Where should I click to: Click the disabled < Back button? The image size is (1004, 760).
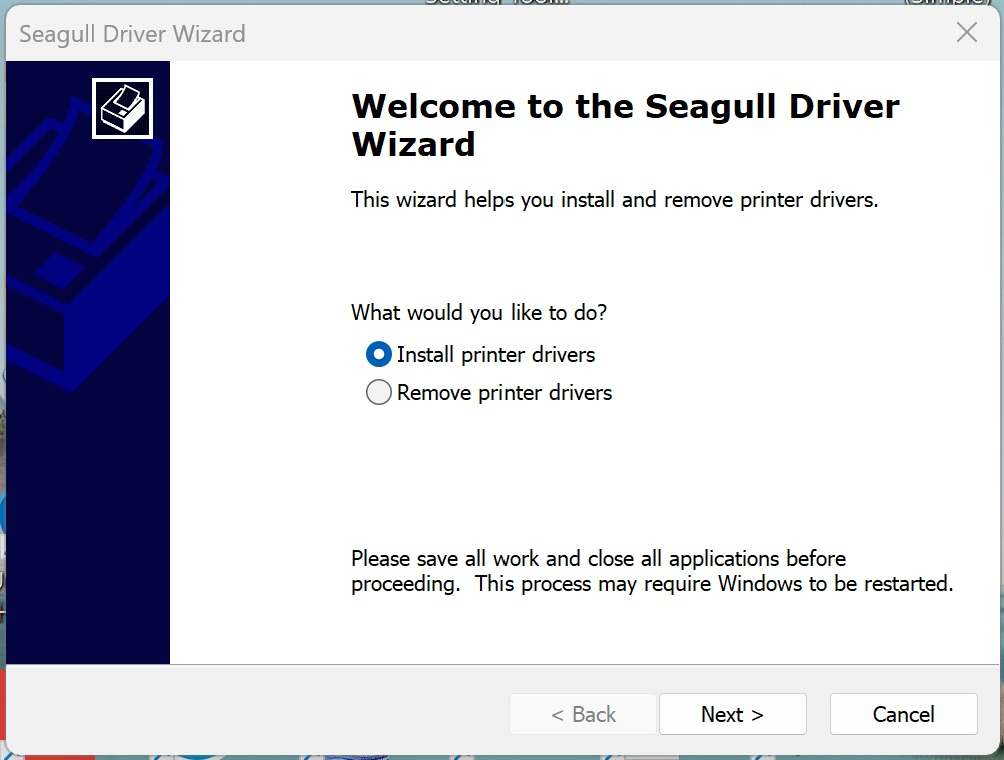(x=583, y=714)
